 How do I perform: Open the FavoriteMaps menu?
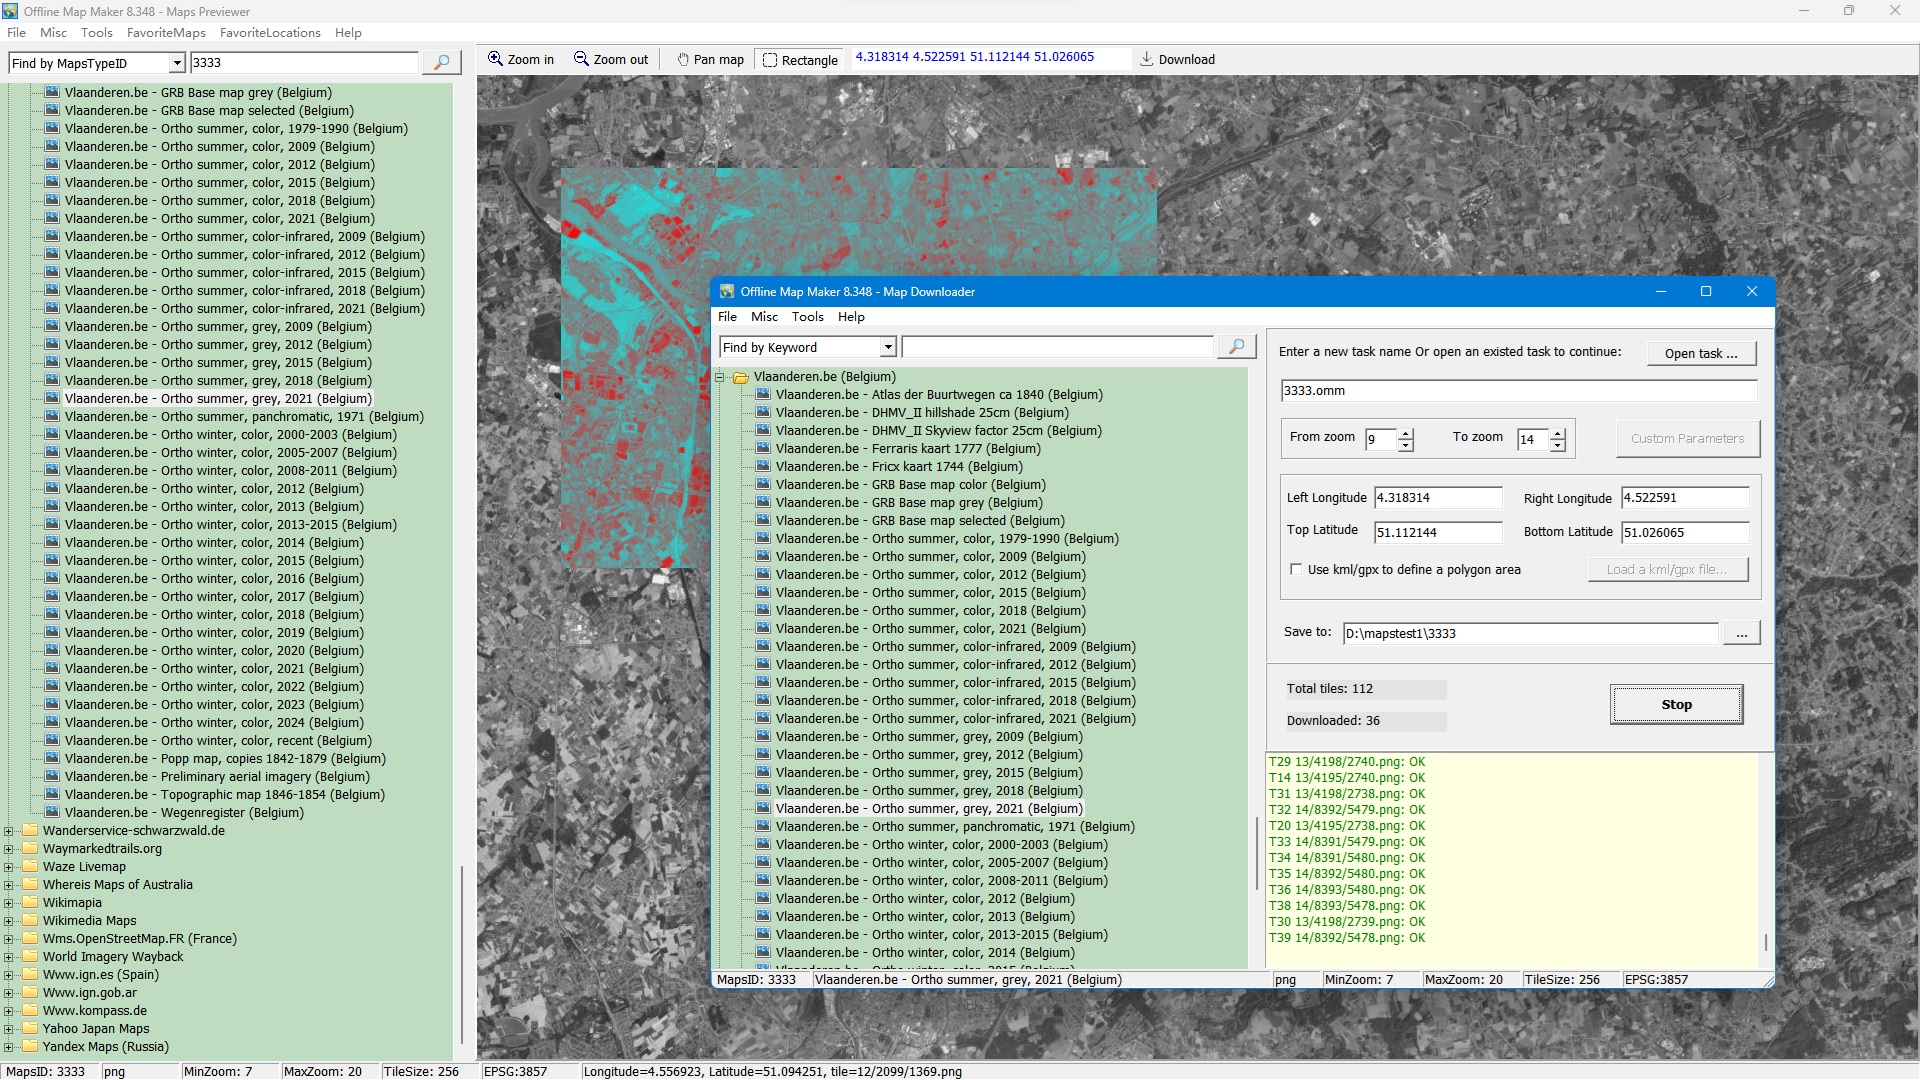(x=166, y=33)
